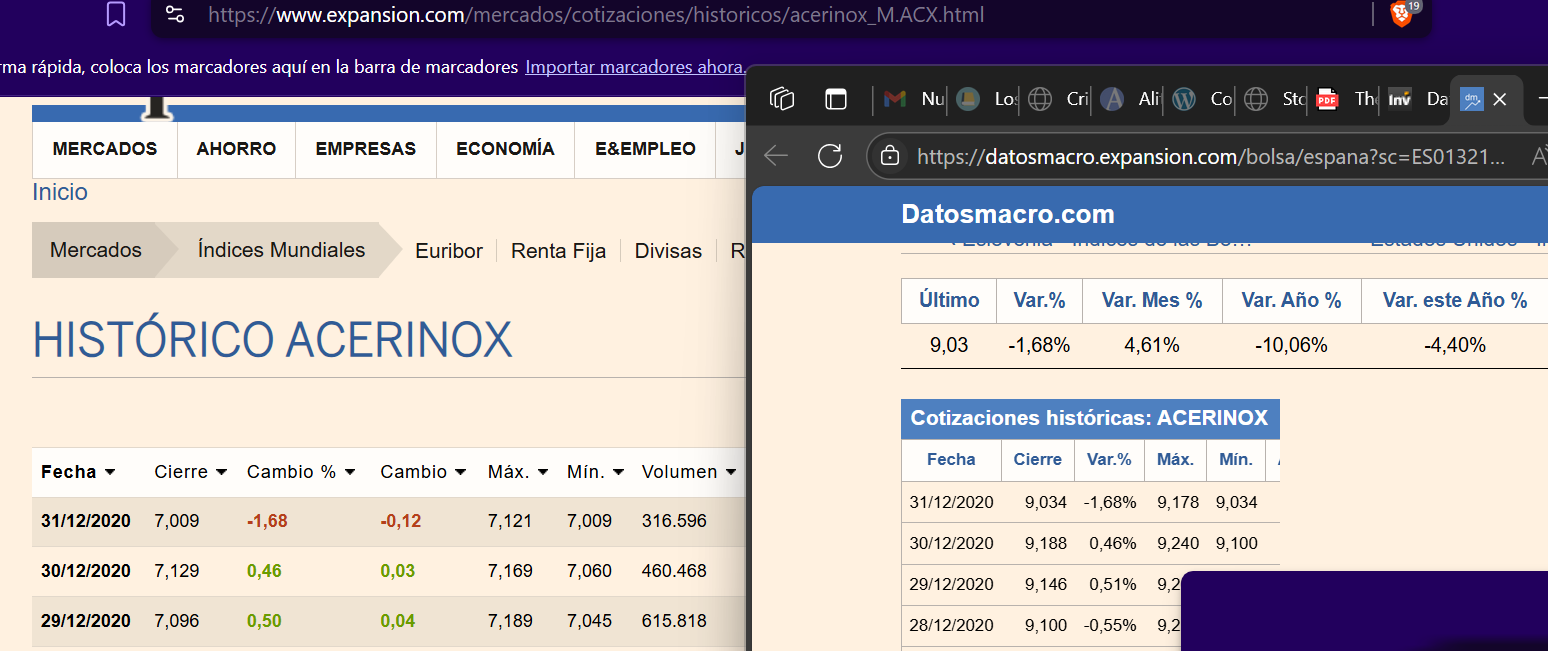Image resolution: width=1548 pixels, height=651 pixels.
Task: Click Fecha header in Datosmacro table
Action: (951, 459)
